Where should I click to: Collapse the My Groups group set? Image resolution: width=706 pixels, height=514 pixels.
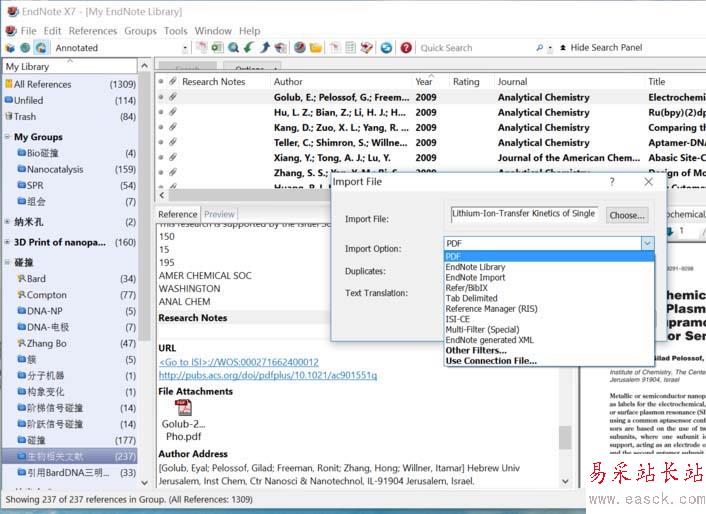[8, 136]
